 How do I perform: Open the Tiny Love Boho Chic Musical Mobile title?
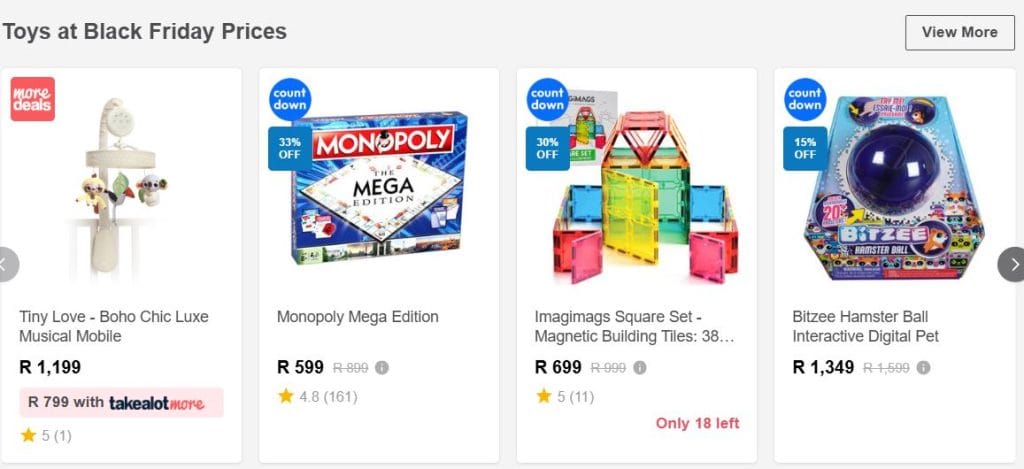114,326
